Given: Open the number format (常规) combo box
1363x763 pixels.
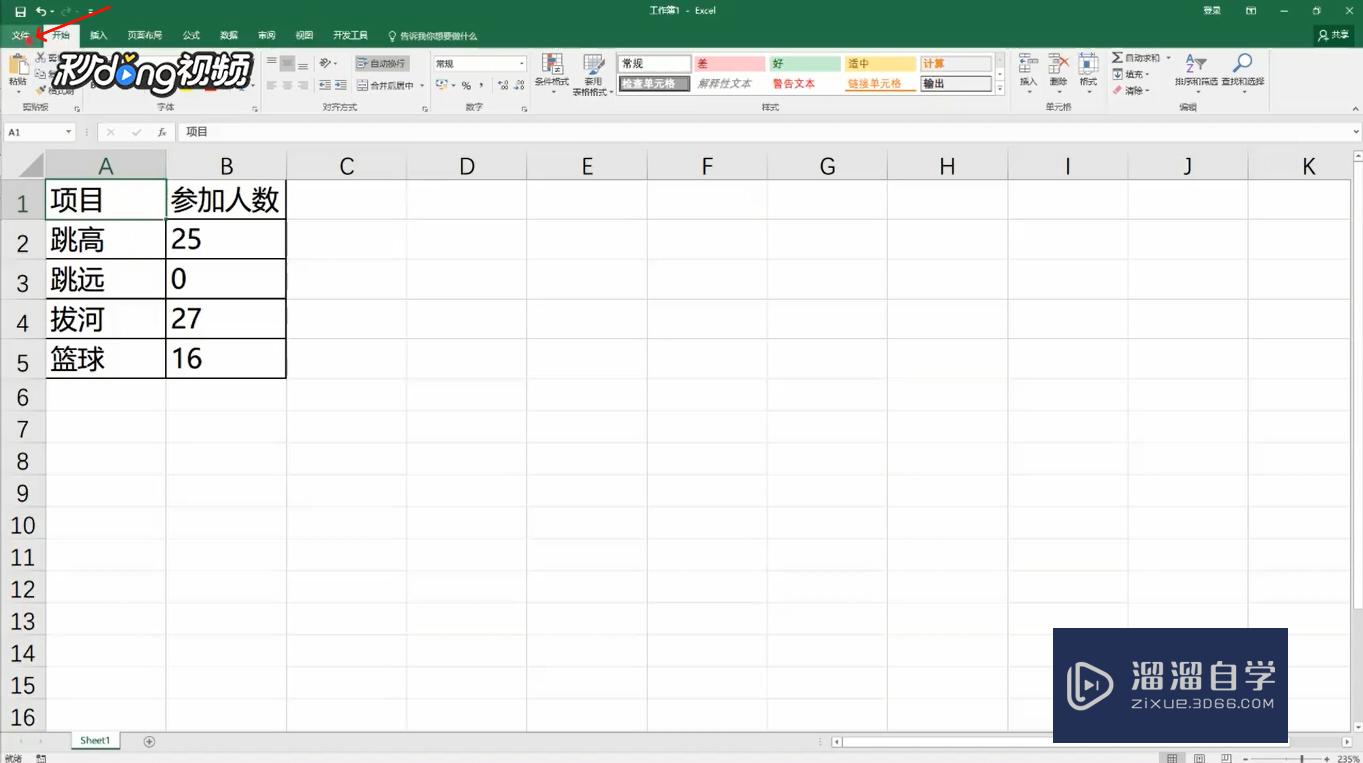Looking at the screenshot, I should (479, 63).
